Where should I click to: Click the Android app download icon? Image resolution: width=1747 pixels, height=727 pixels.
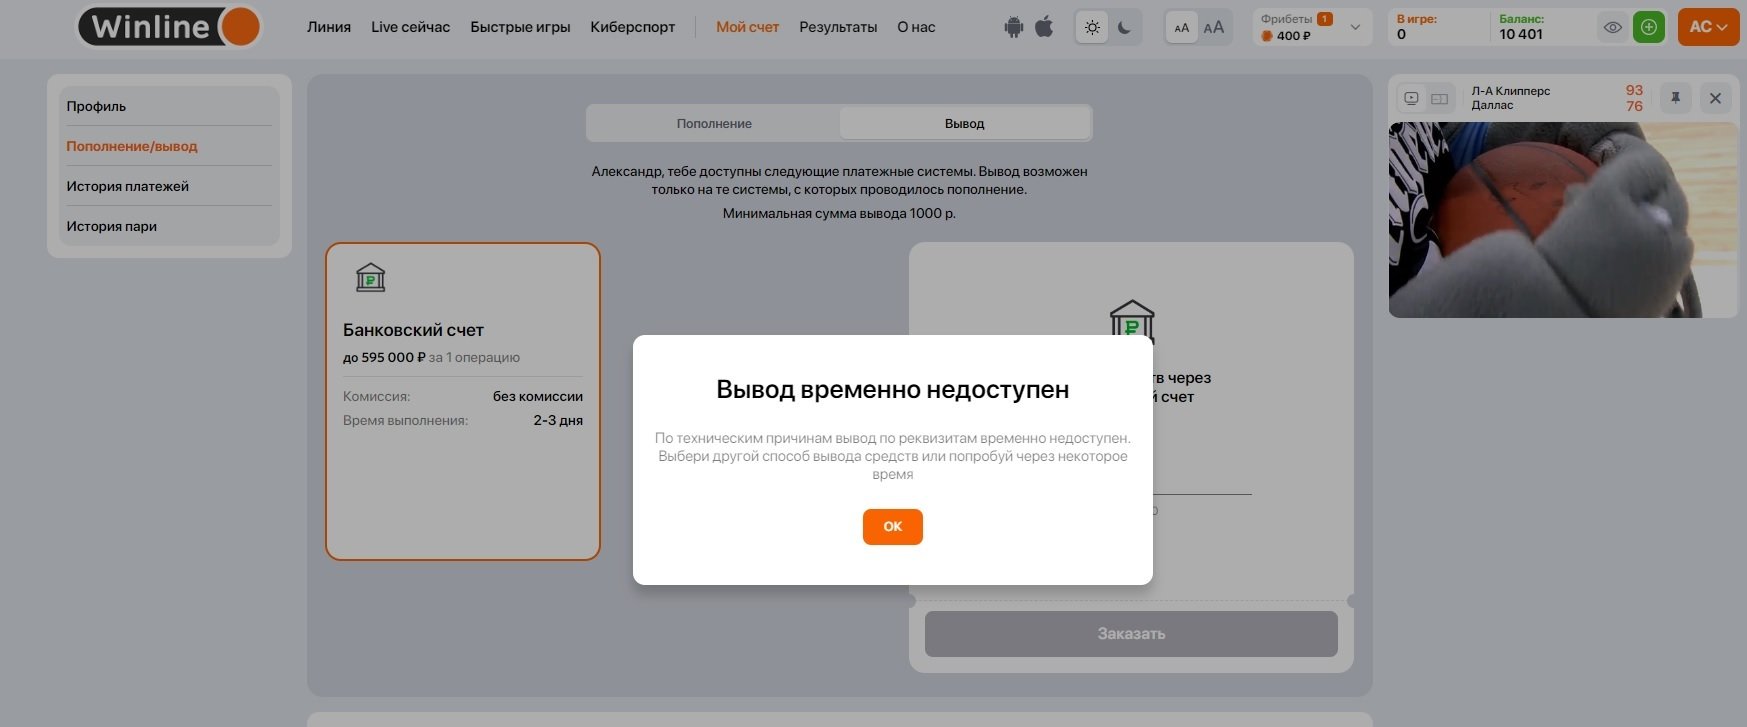click(x=1014, y=28)
